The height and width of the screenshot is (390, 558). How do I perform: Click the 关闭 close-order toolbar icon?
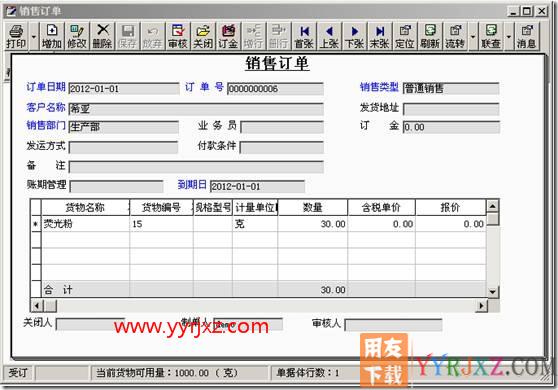(x=203, y=36)
